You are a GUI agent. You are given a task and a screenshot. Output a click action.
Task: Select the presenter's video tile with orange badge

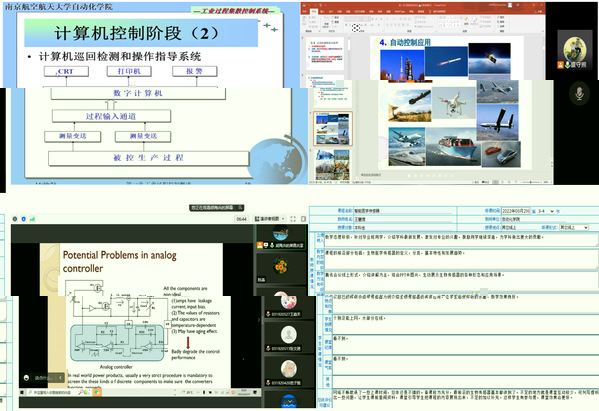281,238
